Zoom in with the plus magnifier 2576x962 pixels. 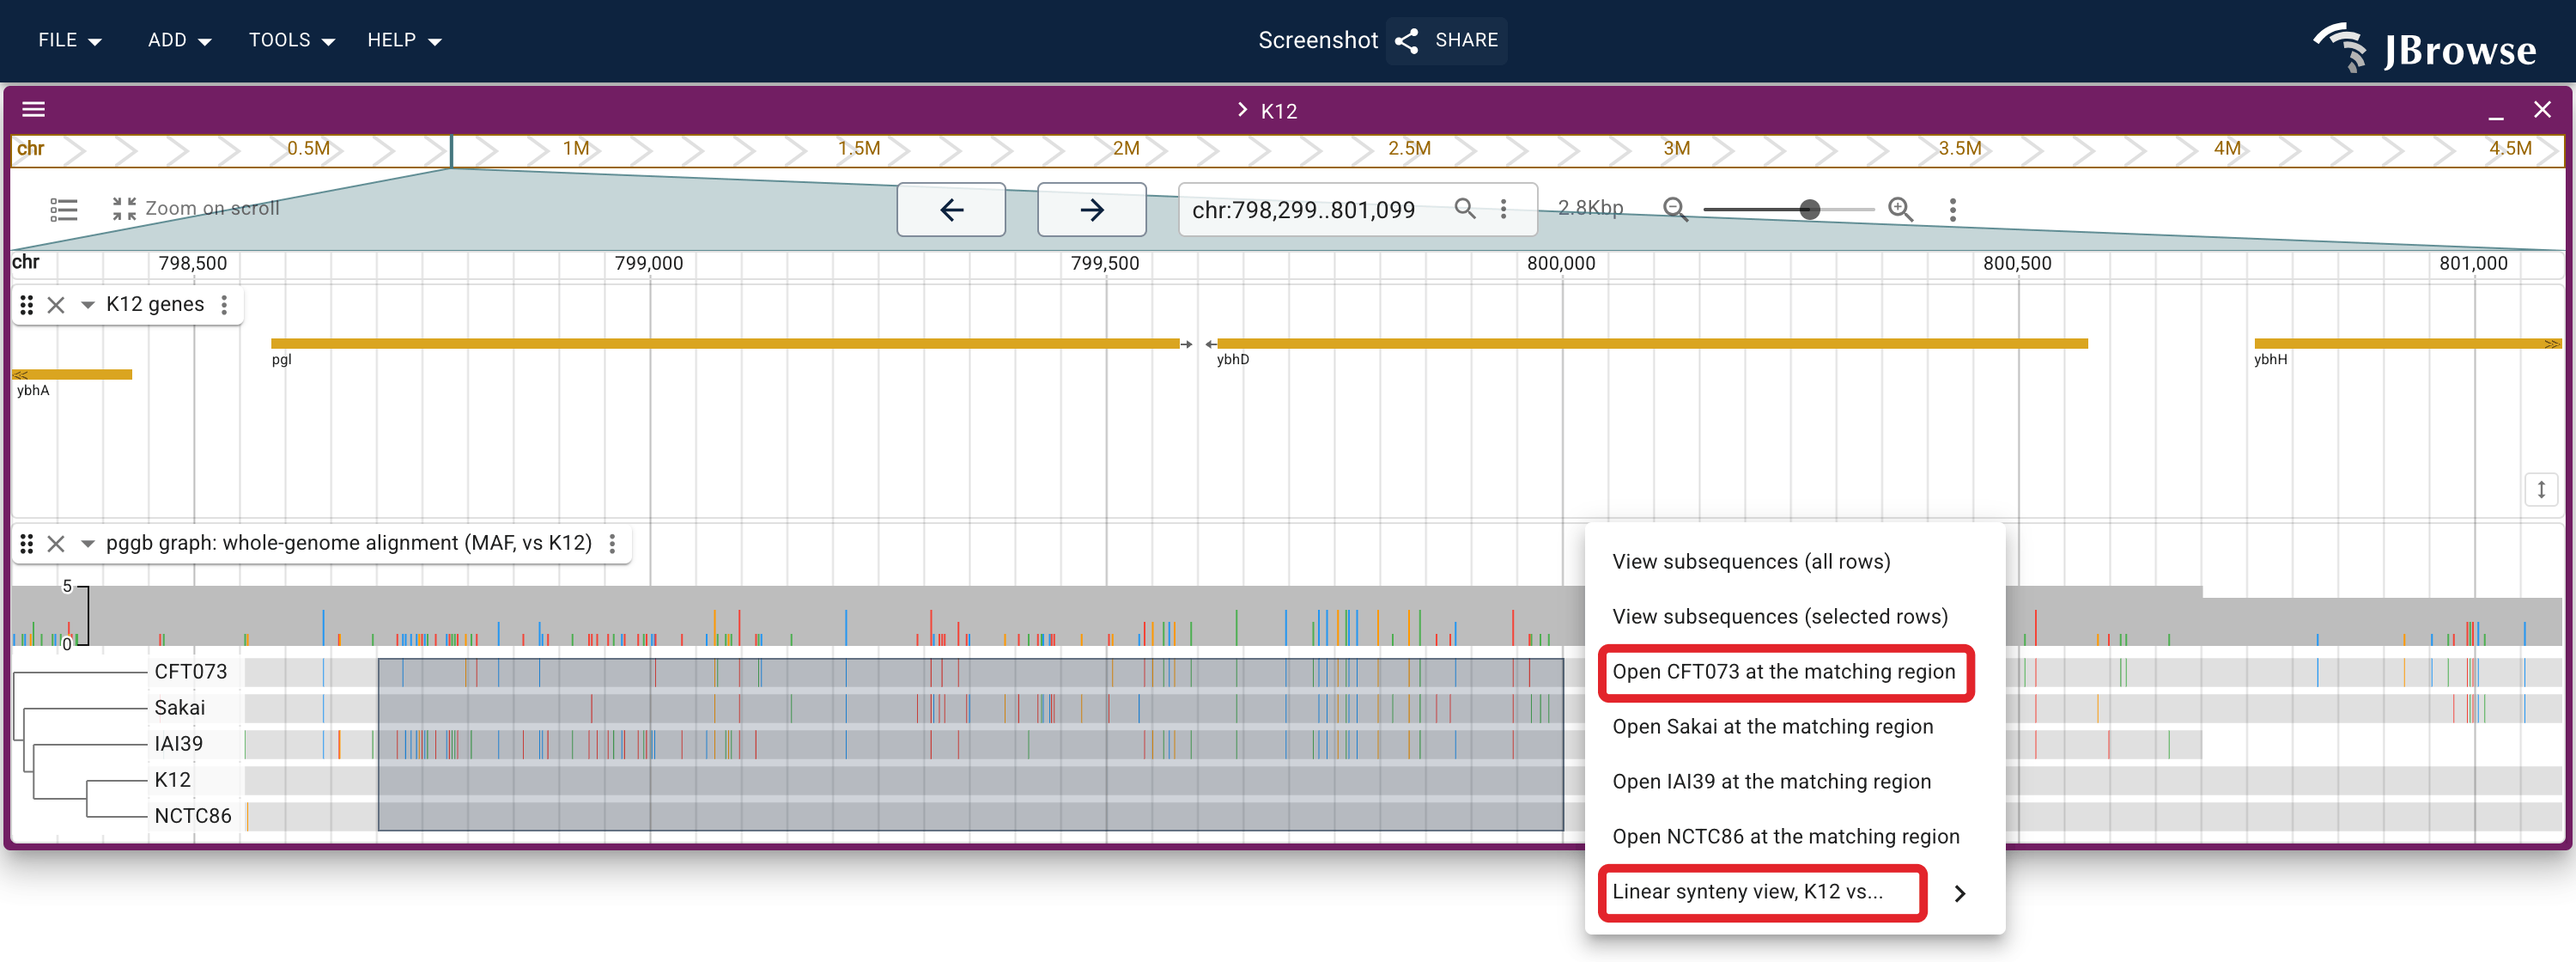tap(1900, 209)
